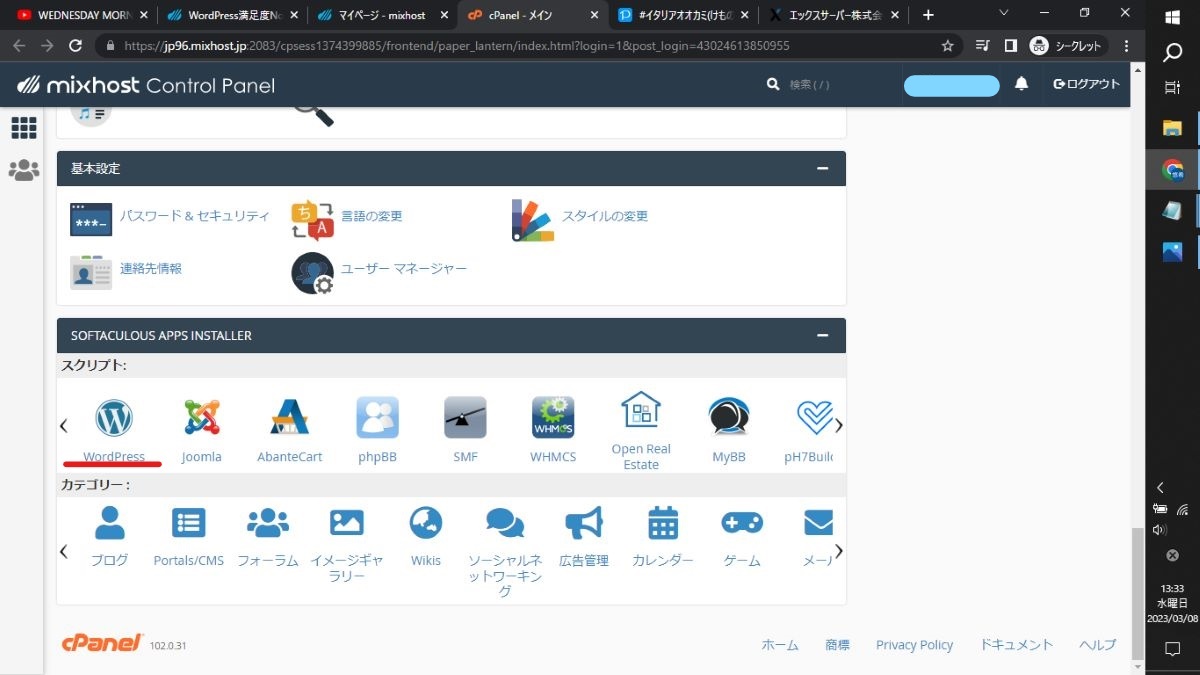Open the pH7Builder heart icon
Viewport: 1200px width, 675px height.
814,418
